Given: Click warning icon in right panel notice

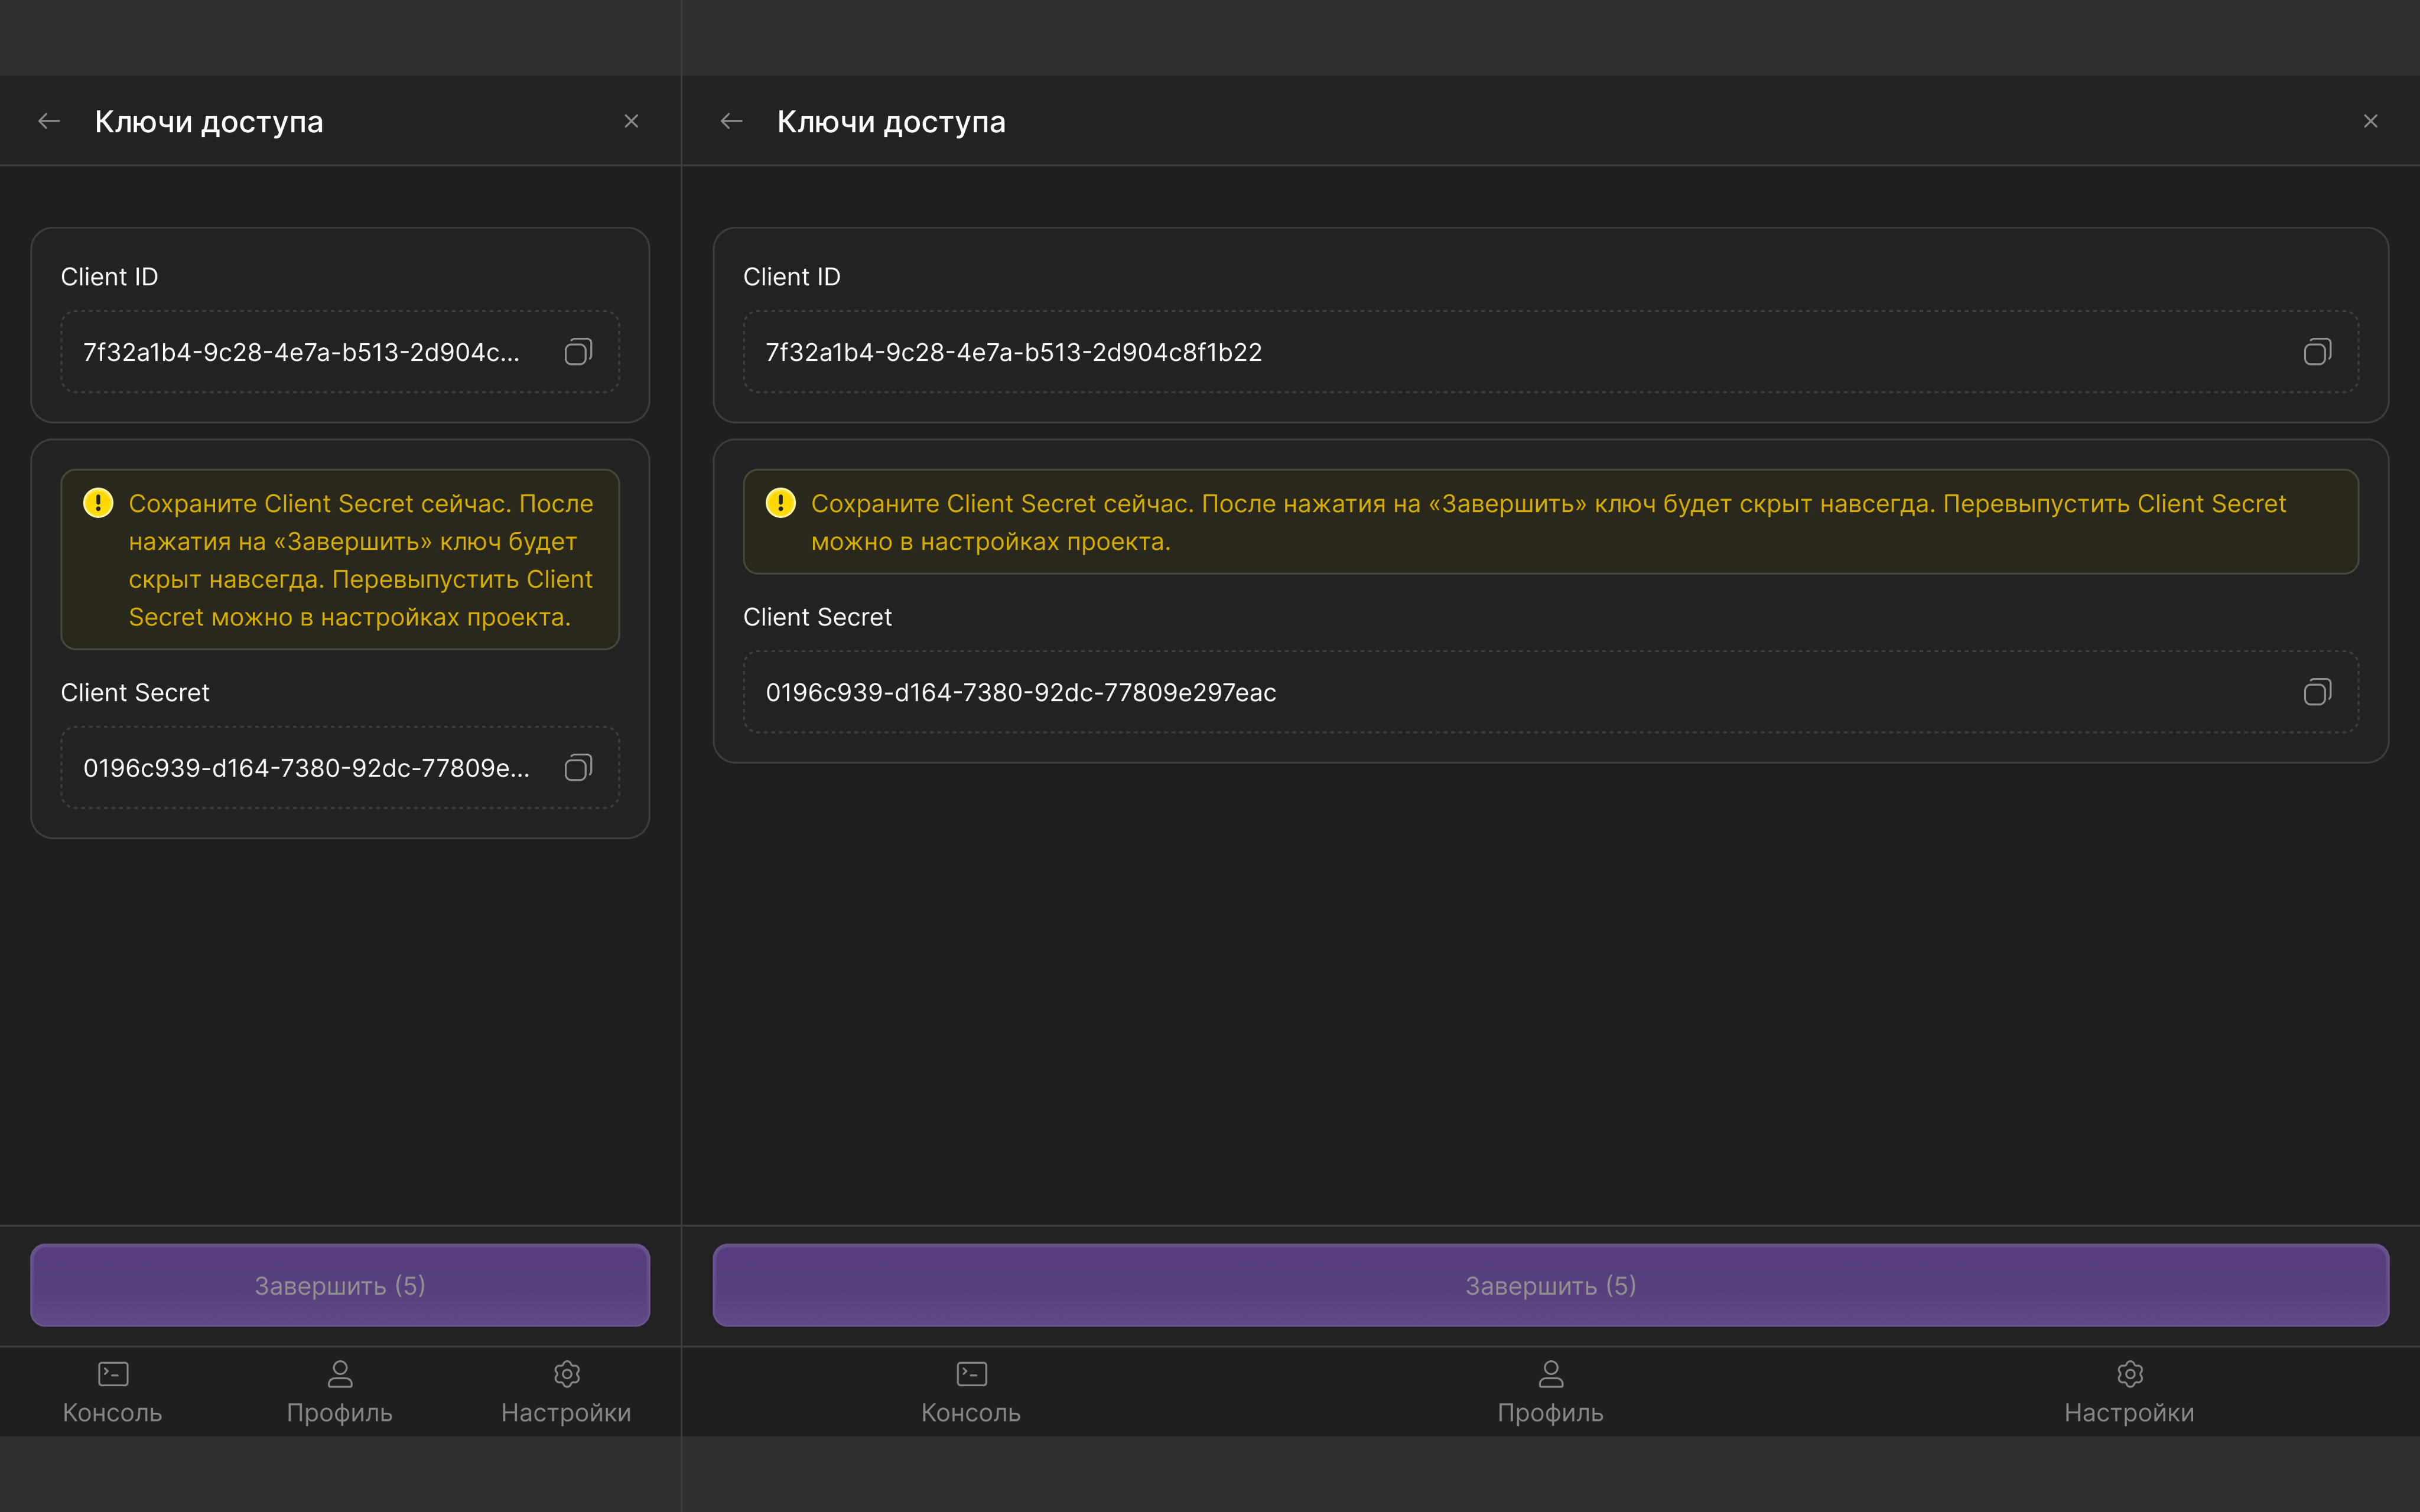Looking at the screenshot, I should [781, 503].
